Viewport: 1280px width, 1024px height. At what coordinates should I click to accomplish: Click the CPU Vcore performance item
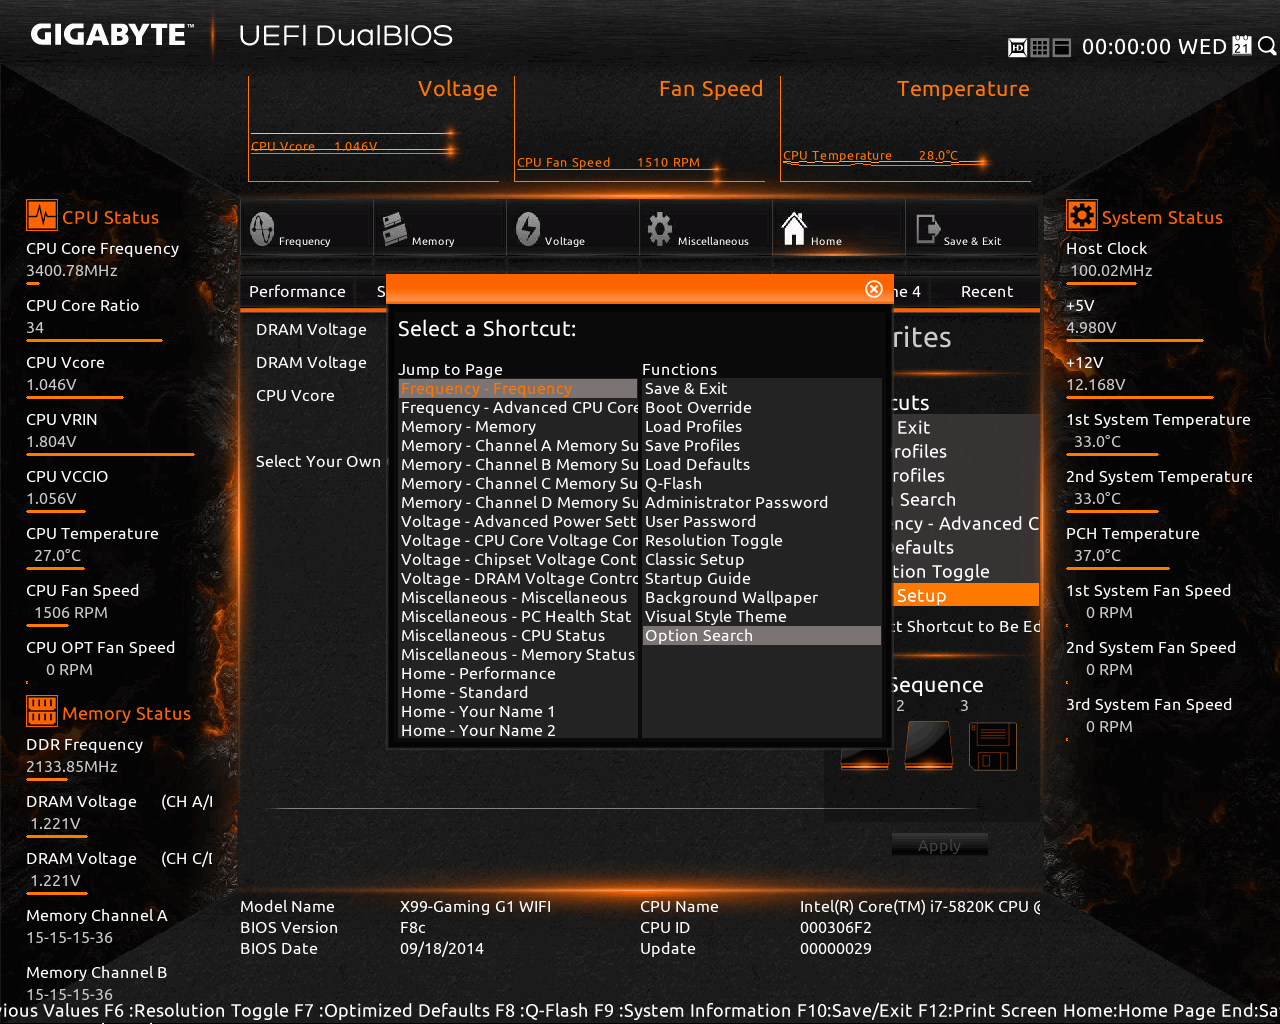pyautogui.click(x=295, y=395)
